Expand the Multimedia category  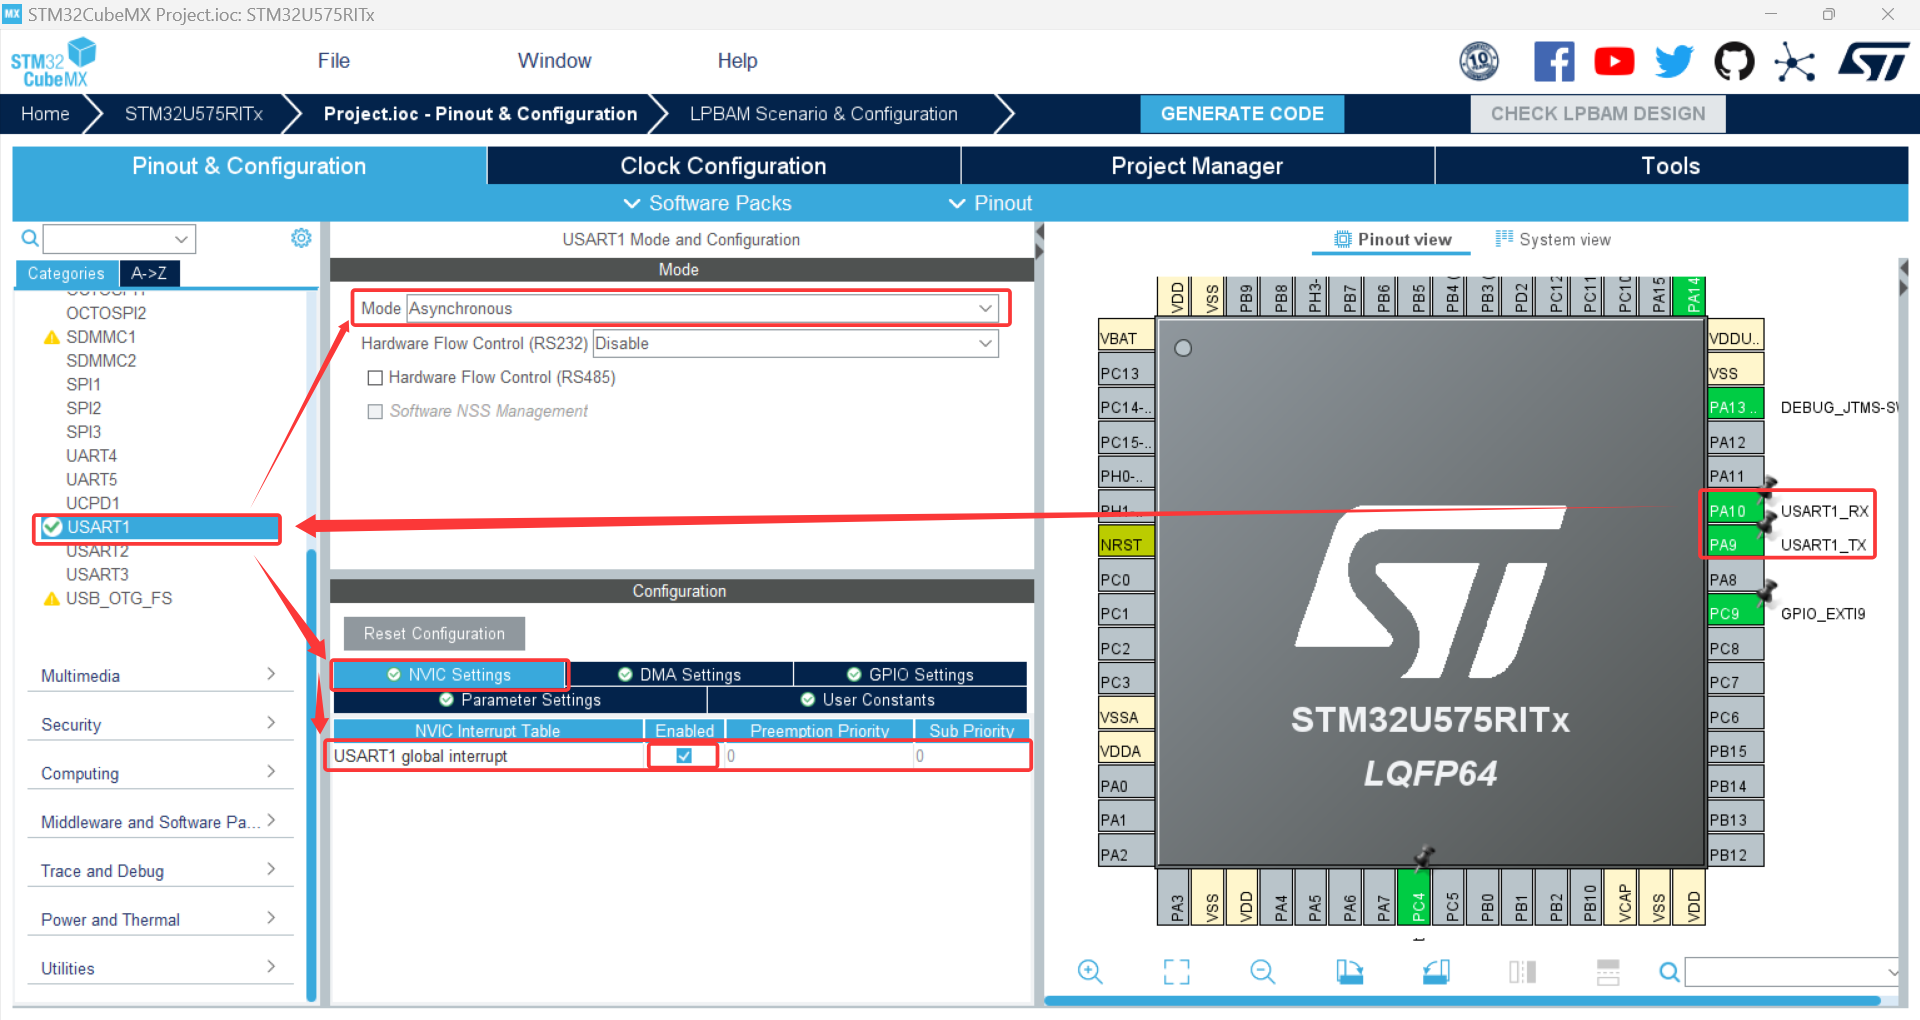pyautogui.click(x=160, y=676)
